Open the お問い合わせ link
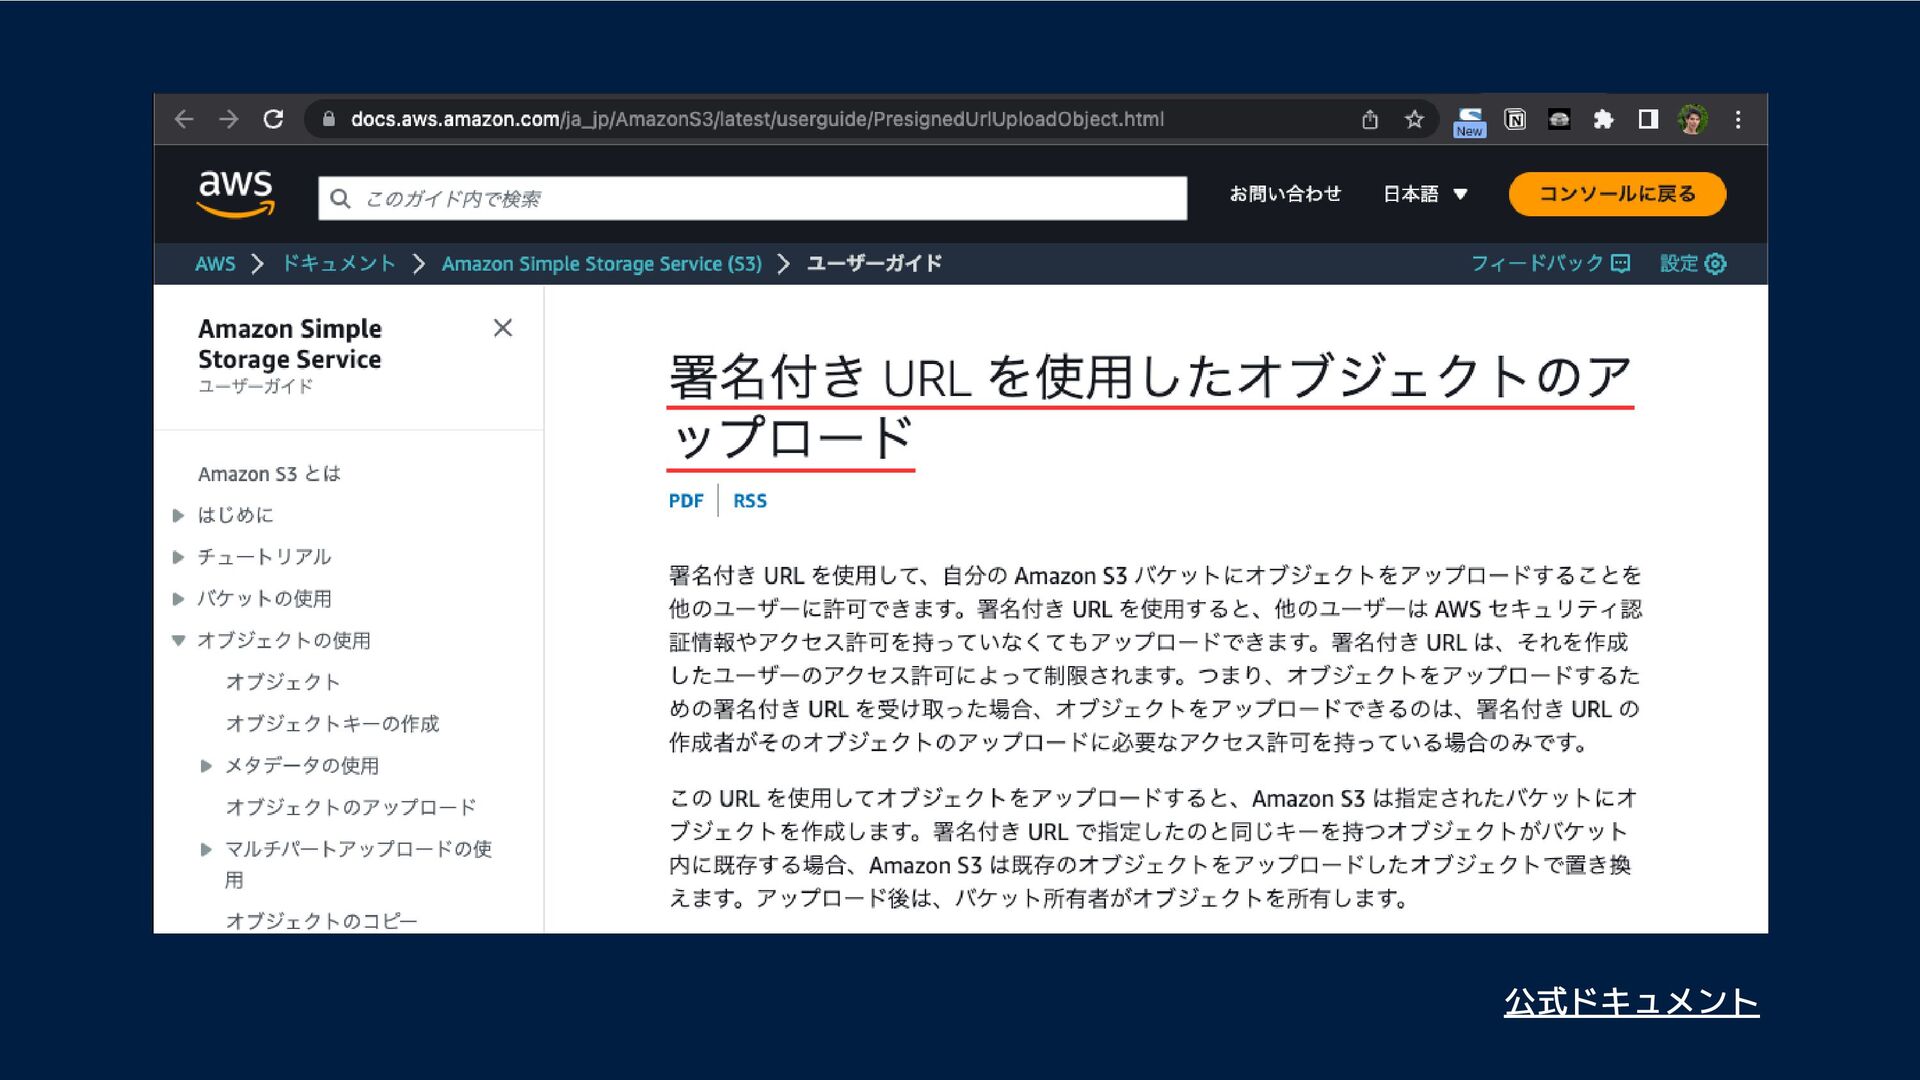This screenshot has height=1080, width=1920. 1285,194
